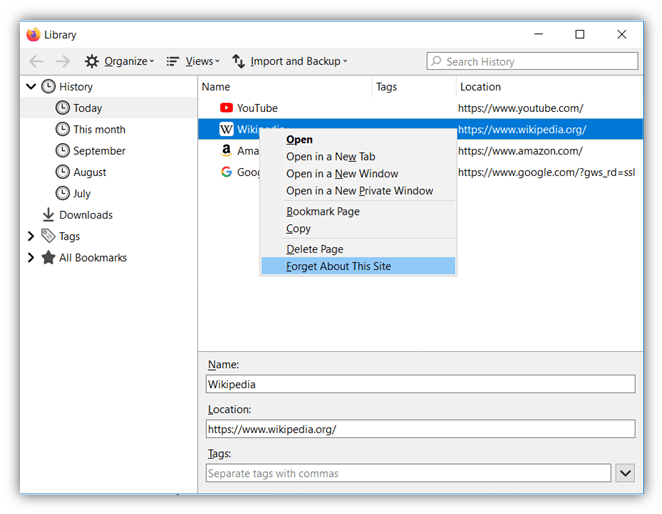Choose Open in a New Private Window
This screenshot has height=514, width=662.
point(358,191)
